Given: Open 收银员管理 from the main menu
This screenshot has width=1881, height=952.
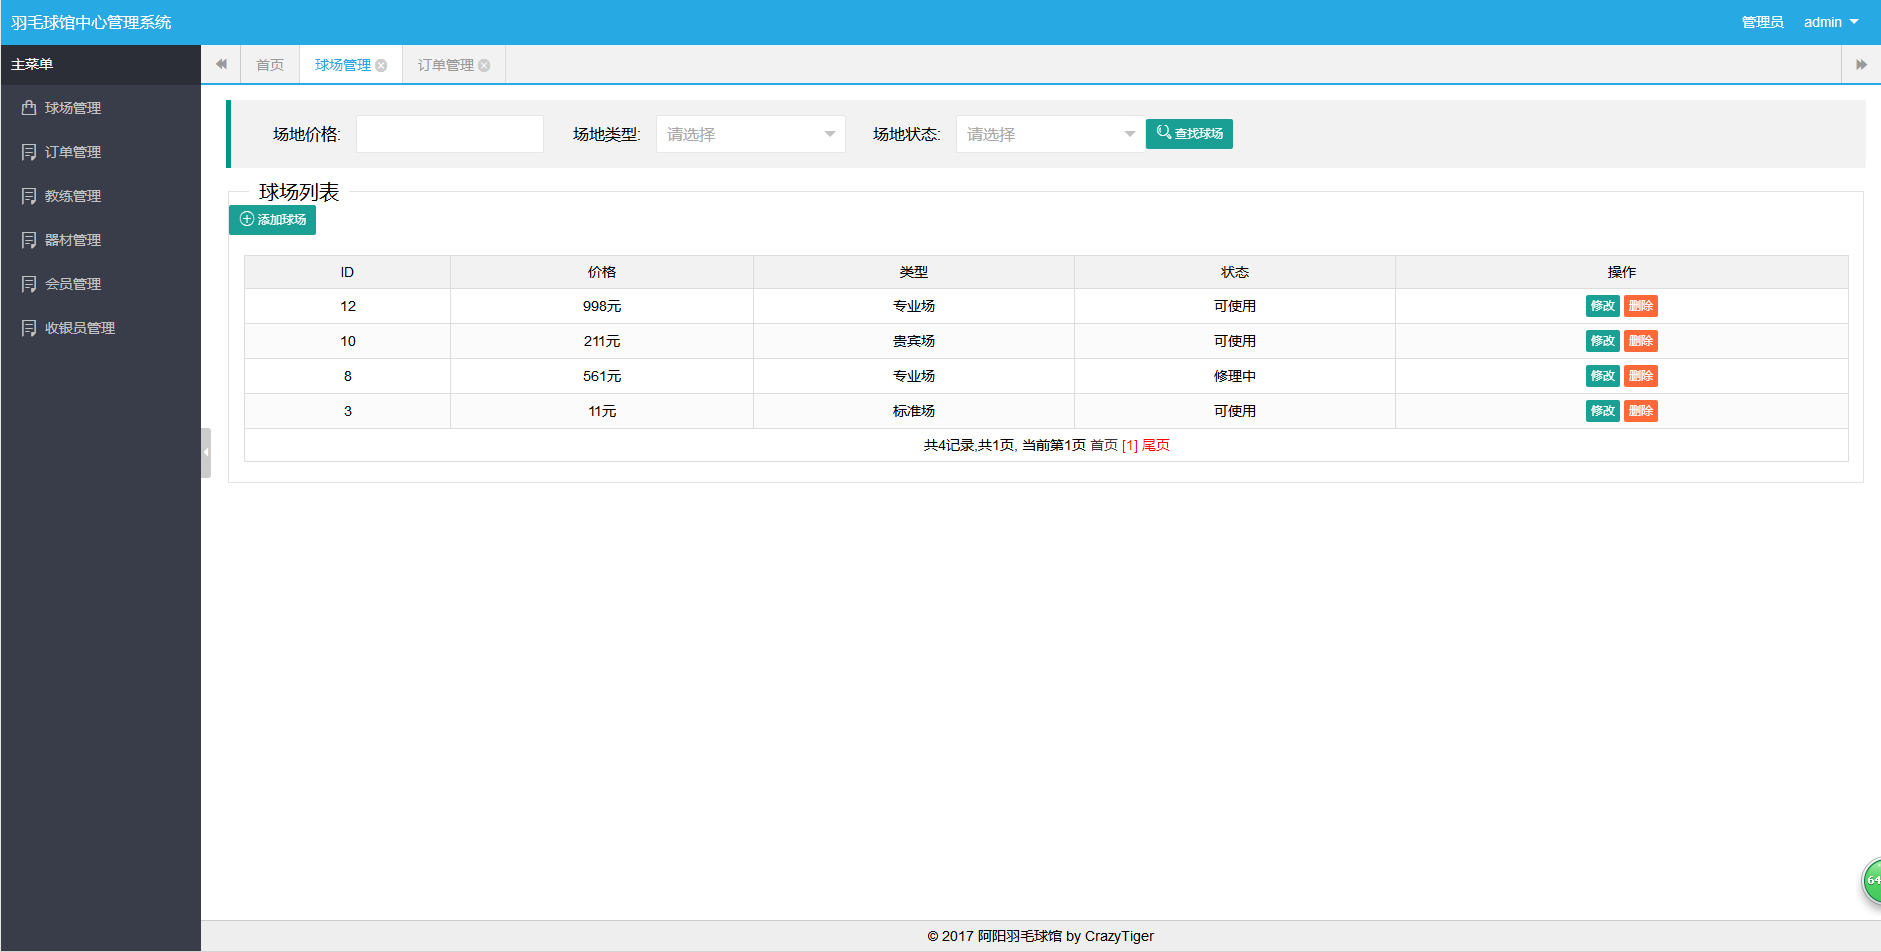Looking at the screenshot, I should click(x=80, y=328).
